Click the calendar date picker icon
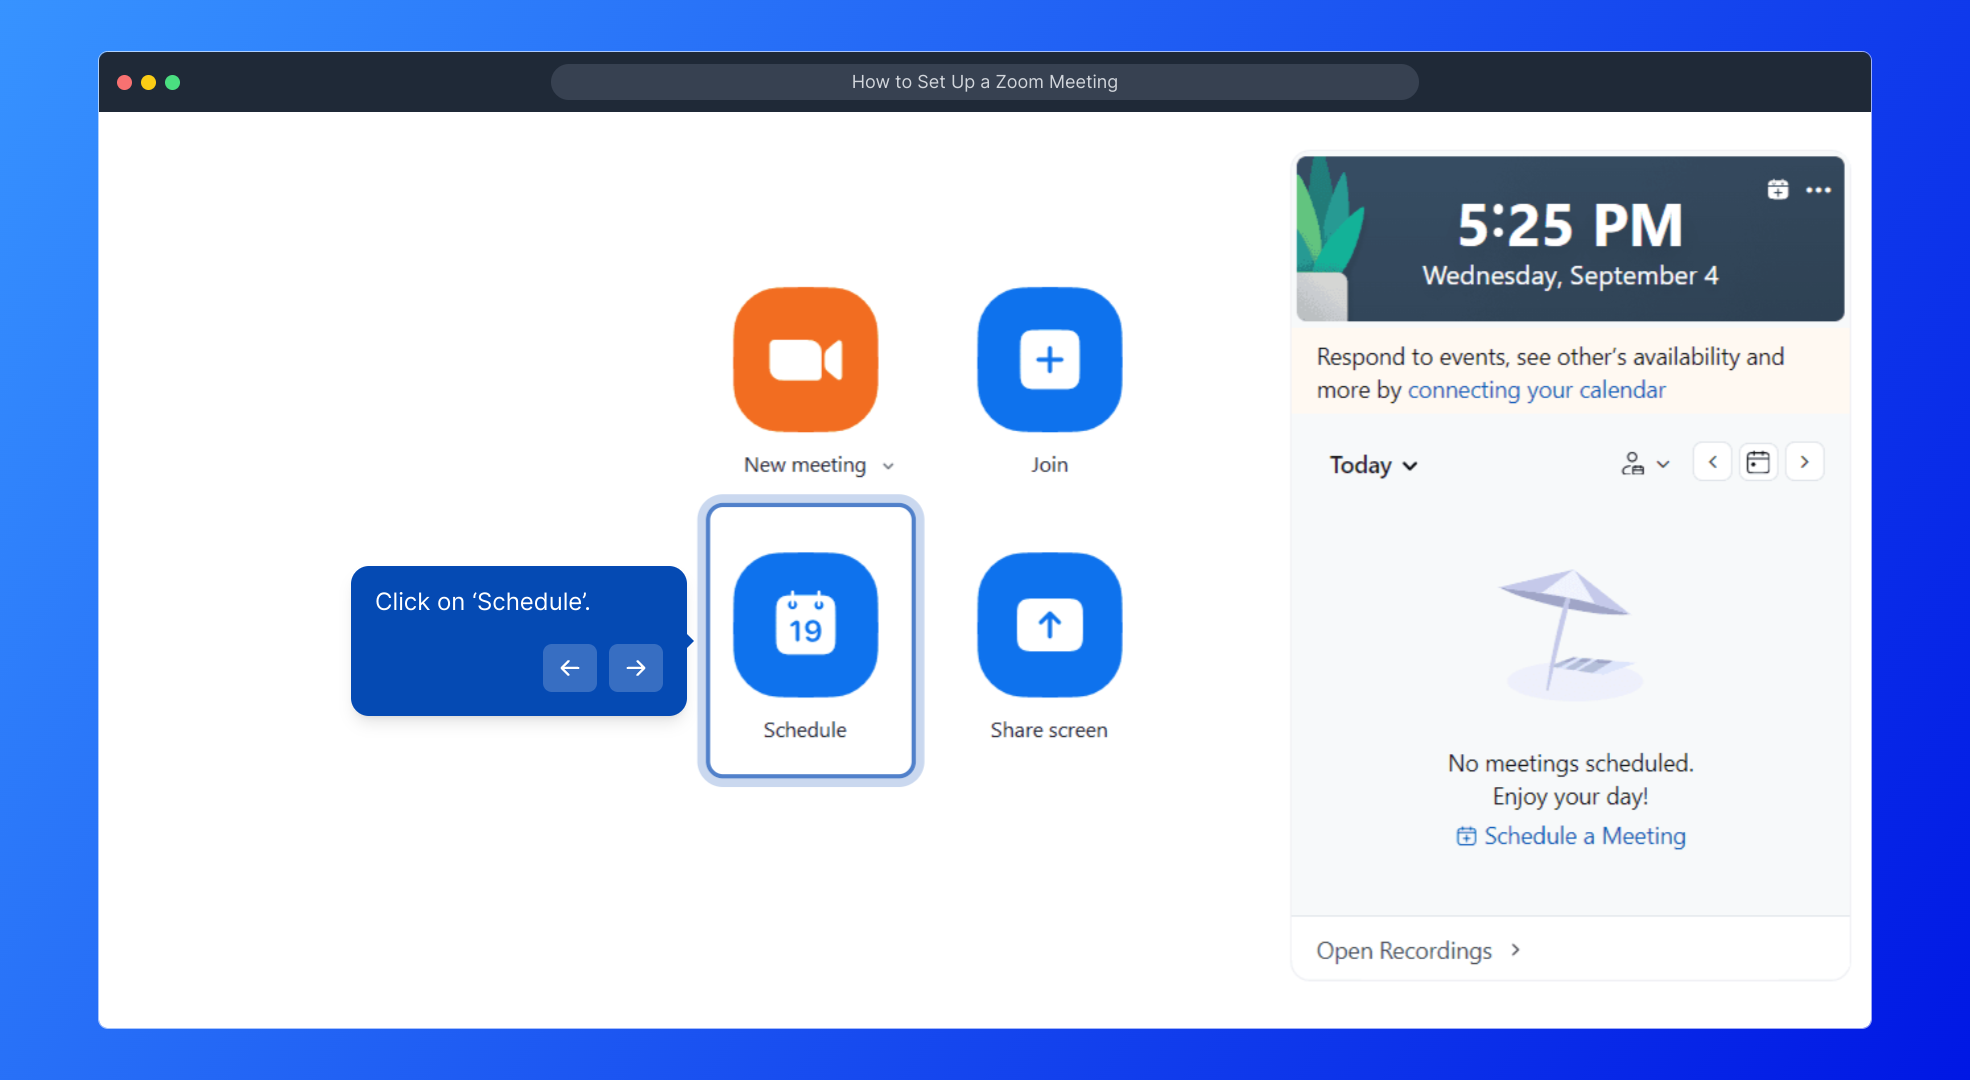1970x1080 pixels. (x=1758, y=462)
